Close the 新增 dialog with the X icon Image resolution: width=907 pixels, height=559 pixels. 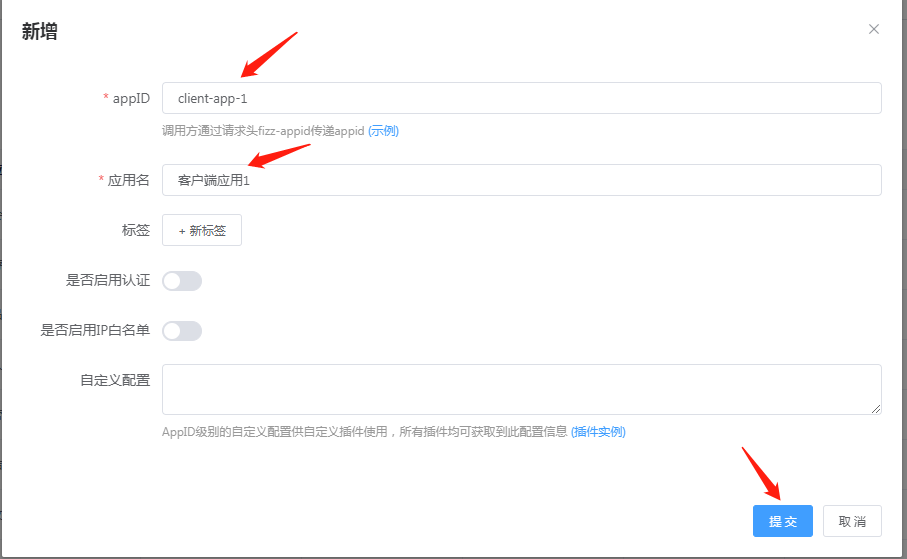[873, 29]
